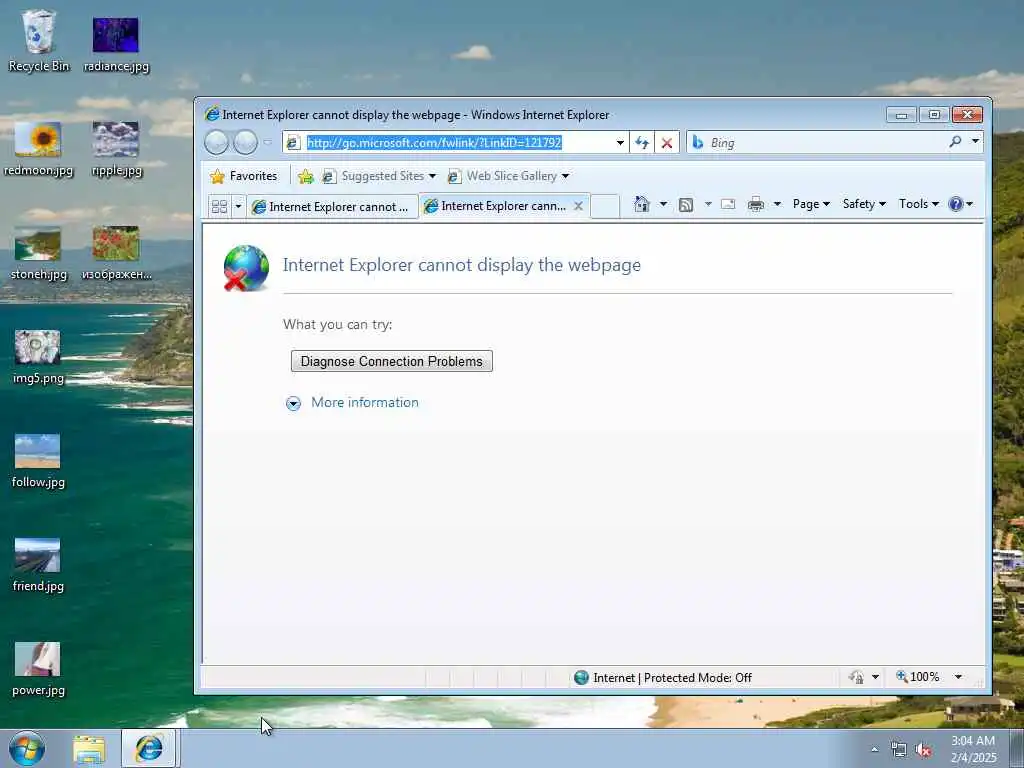Click the red Stop loading icon
Screen dimensions: 1024x768
(x=667, y=142)
